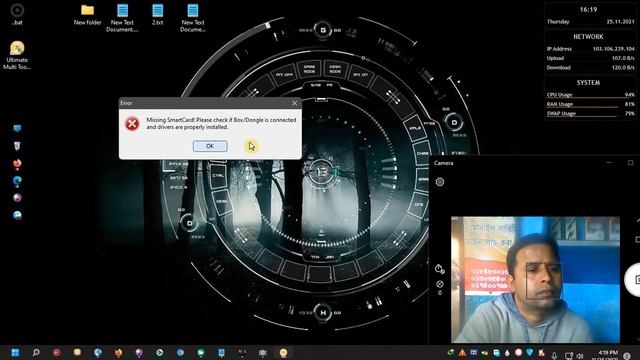
Task: Click the Camera live preview image
Action: (535, 280)
